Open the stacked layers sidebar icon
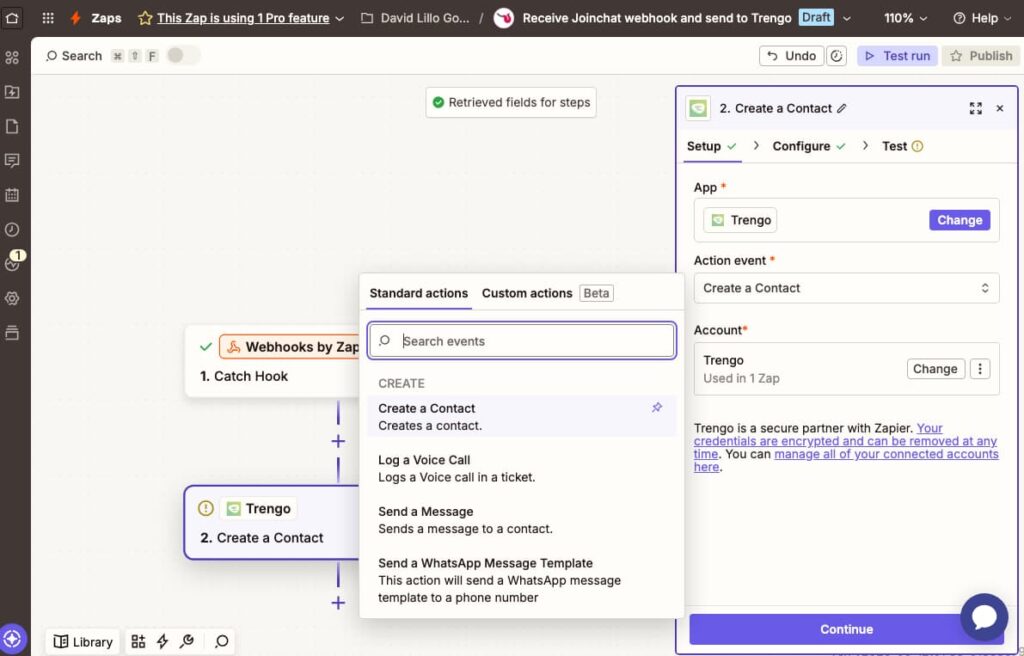The height and width of the screenshot is (656, 1024). (x=12, y=333)
